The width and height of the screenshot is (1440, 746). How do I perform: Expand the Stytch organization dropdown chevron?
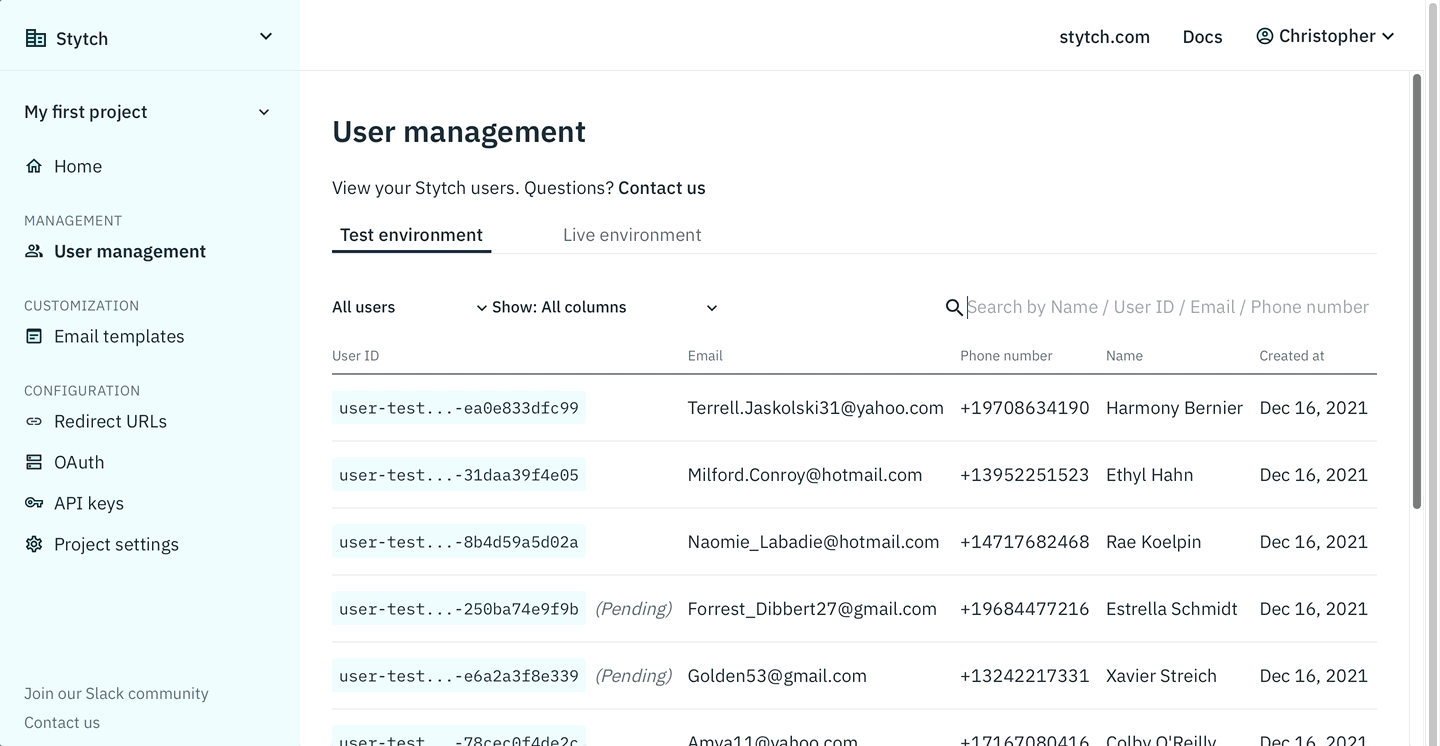point(266,37)
